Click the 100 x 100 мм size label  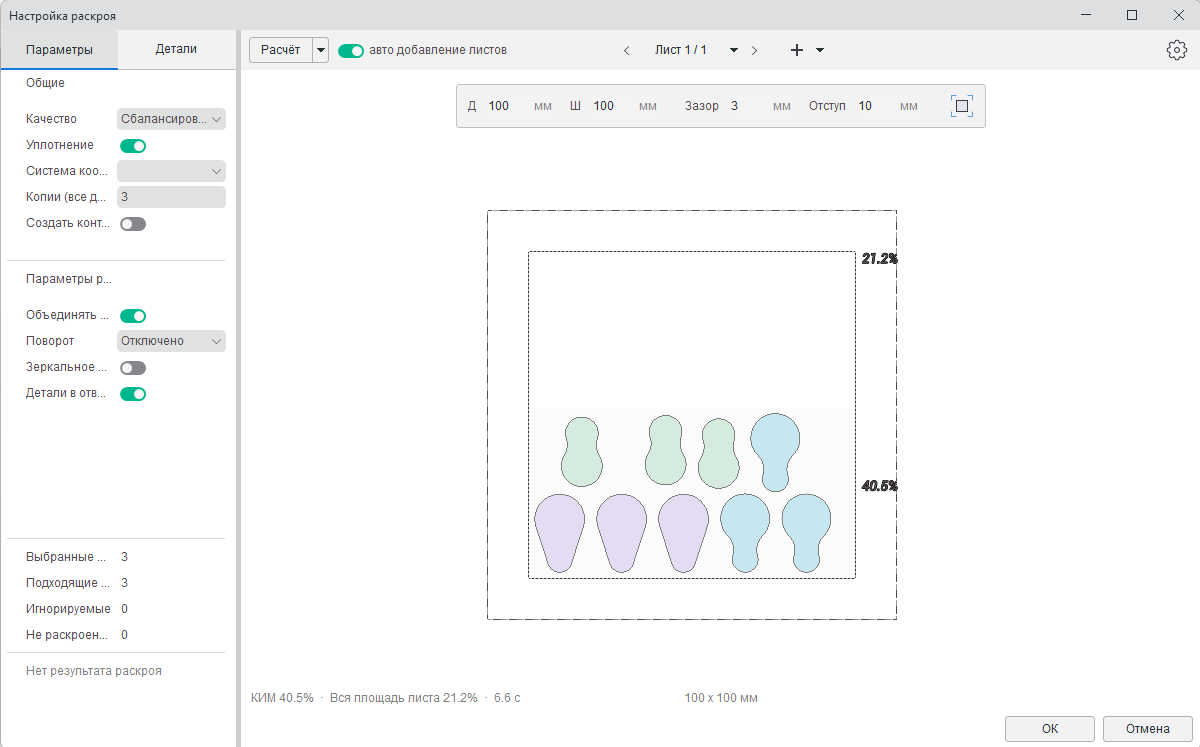(x=721, y=698)
